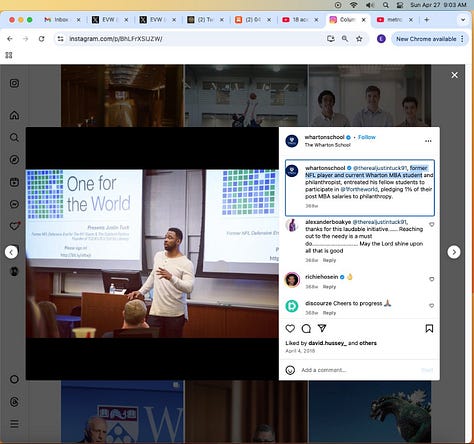Open the Chrome apps grid shortcut
This screenshot has width=474, height=444.
click(x=9, y=55)
